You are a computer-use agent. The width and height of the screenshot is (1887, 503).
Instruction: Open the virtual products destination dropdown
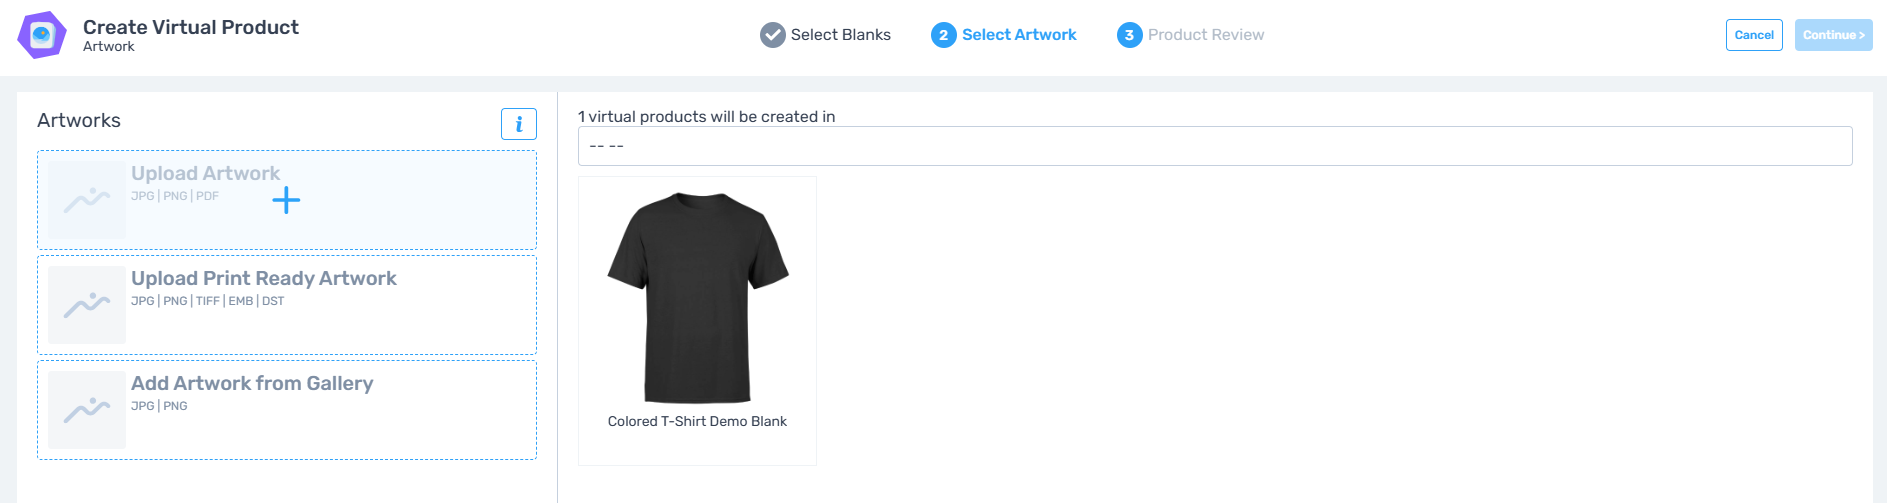(1214, 146)
